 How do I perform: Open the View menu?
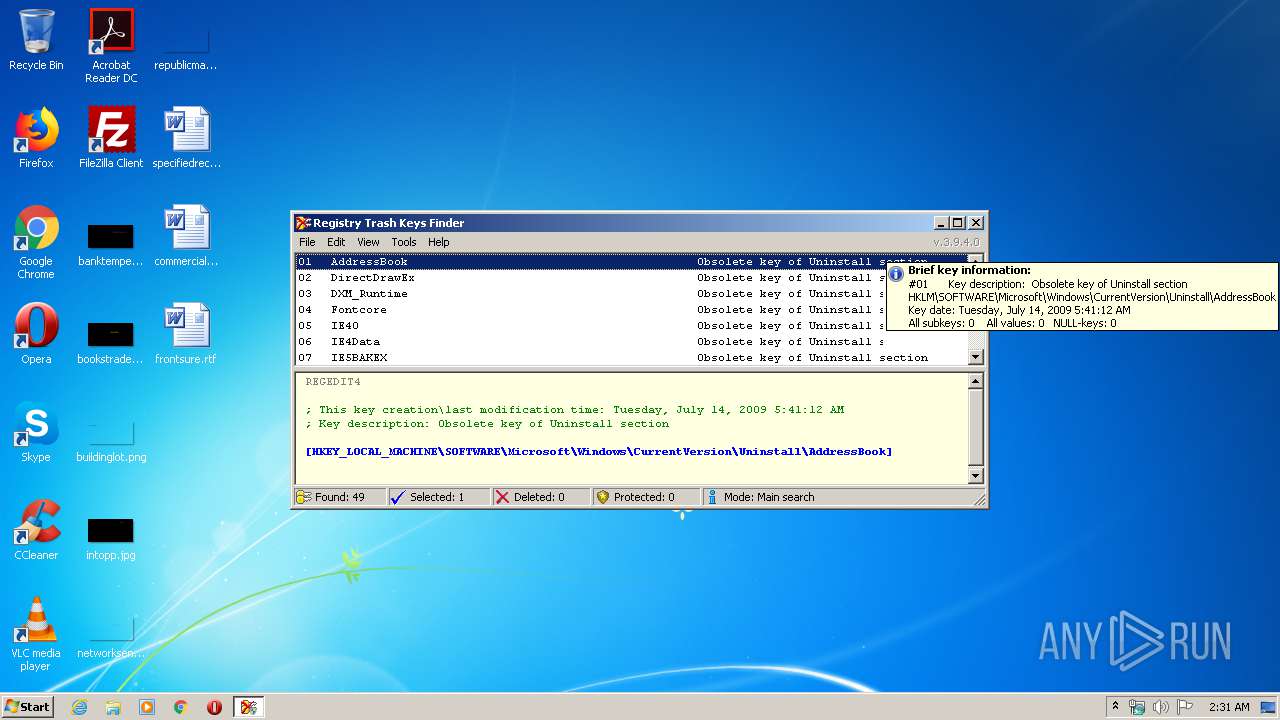pyautogui.click(x=368, y=242)
